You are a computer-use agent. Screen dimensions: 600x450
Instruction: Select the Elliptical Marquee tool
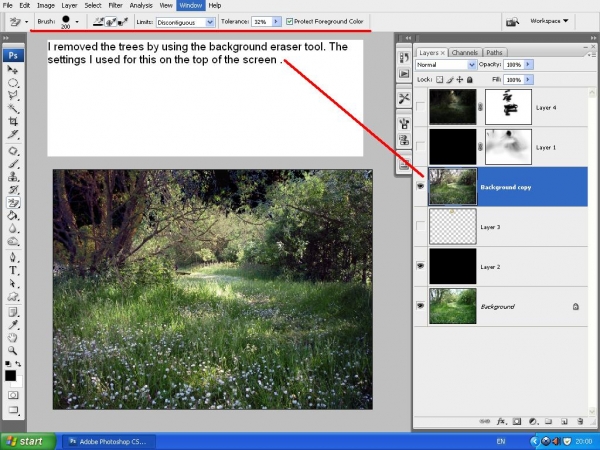pos(13,83)
